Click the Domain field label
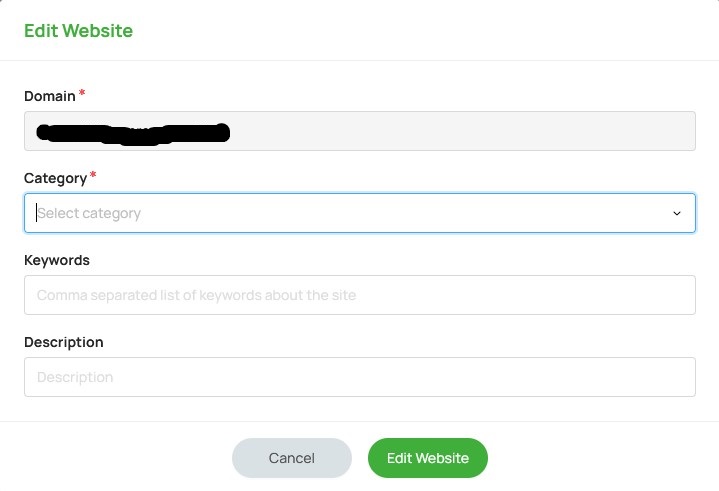Viewport: 719px width, 491px height. pyautogui.click(x=49, y=96)
